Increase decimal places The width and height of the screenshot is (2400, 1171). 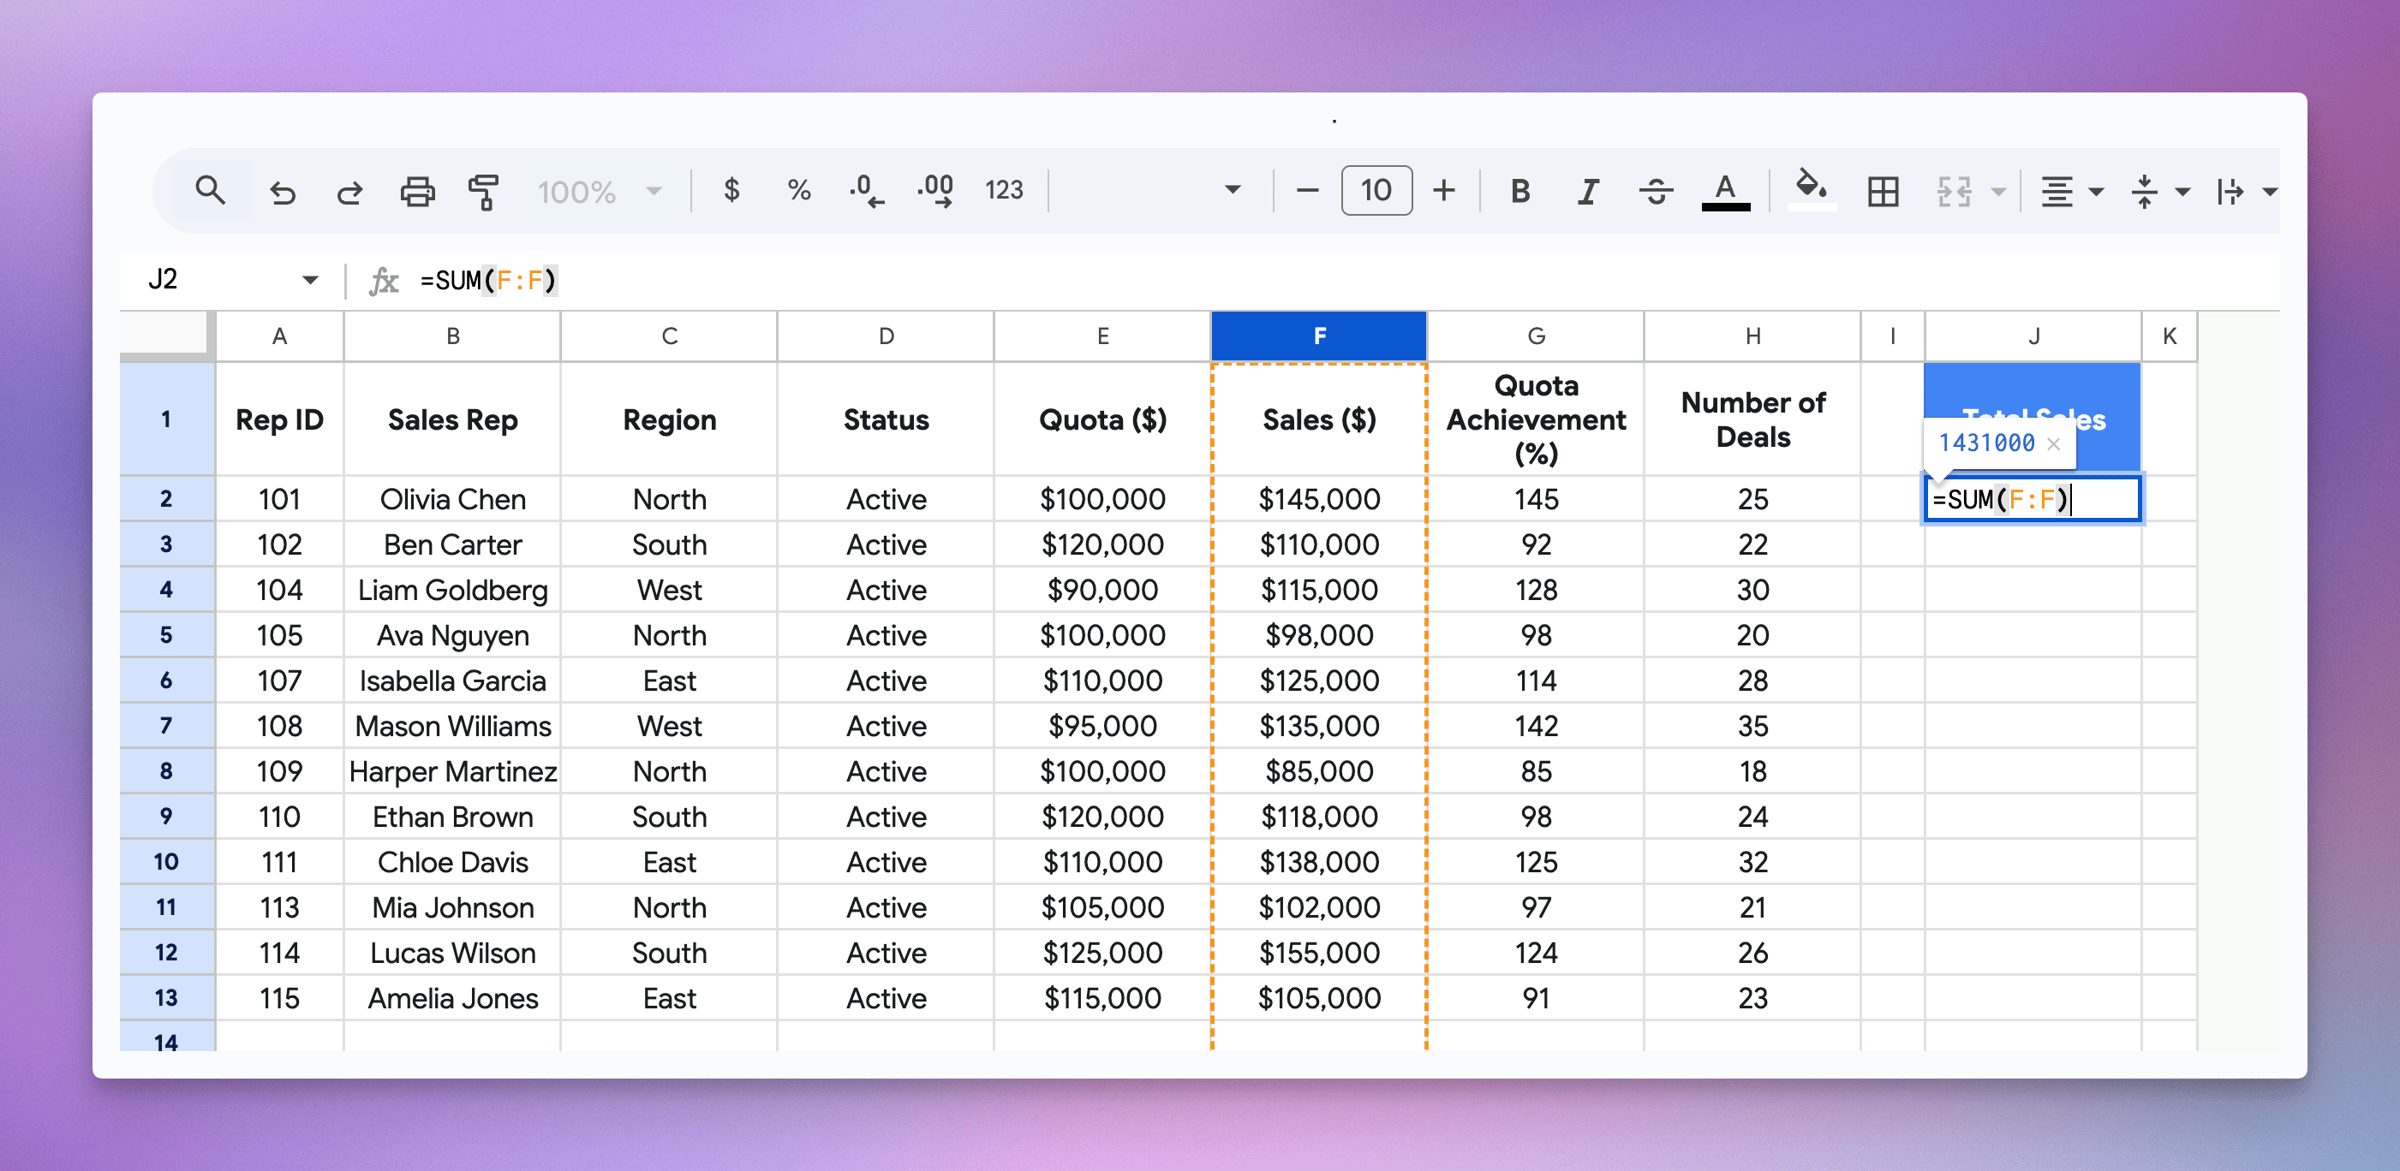click(935, 190)
